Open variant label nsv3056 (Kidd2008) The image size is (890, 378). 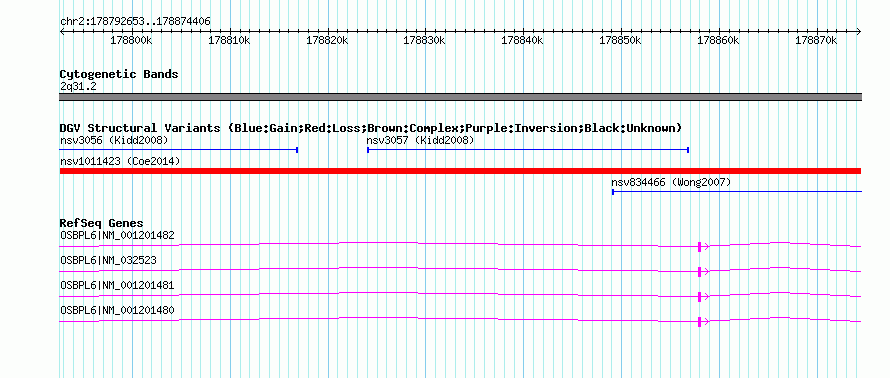coord(114,140)
